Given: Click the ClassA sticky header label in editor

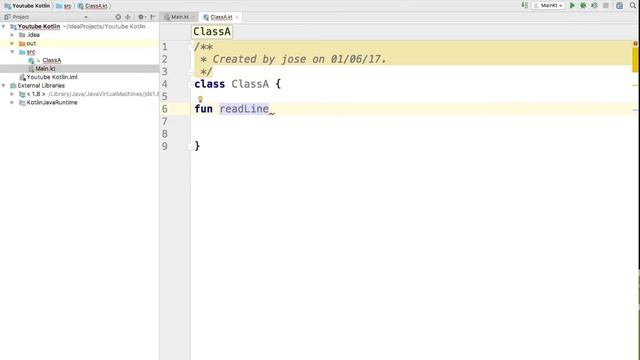Looking at the screenshot, I should tap(212, 31).
